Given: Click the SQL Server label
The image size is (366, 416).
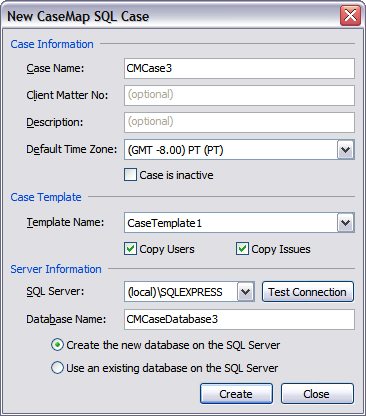Looking at the screenshot, I should pos(55,291).
